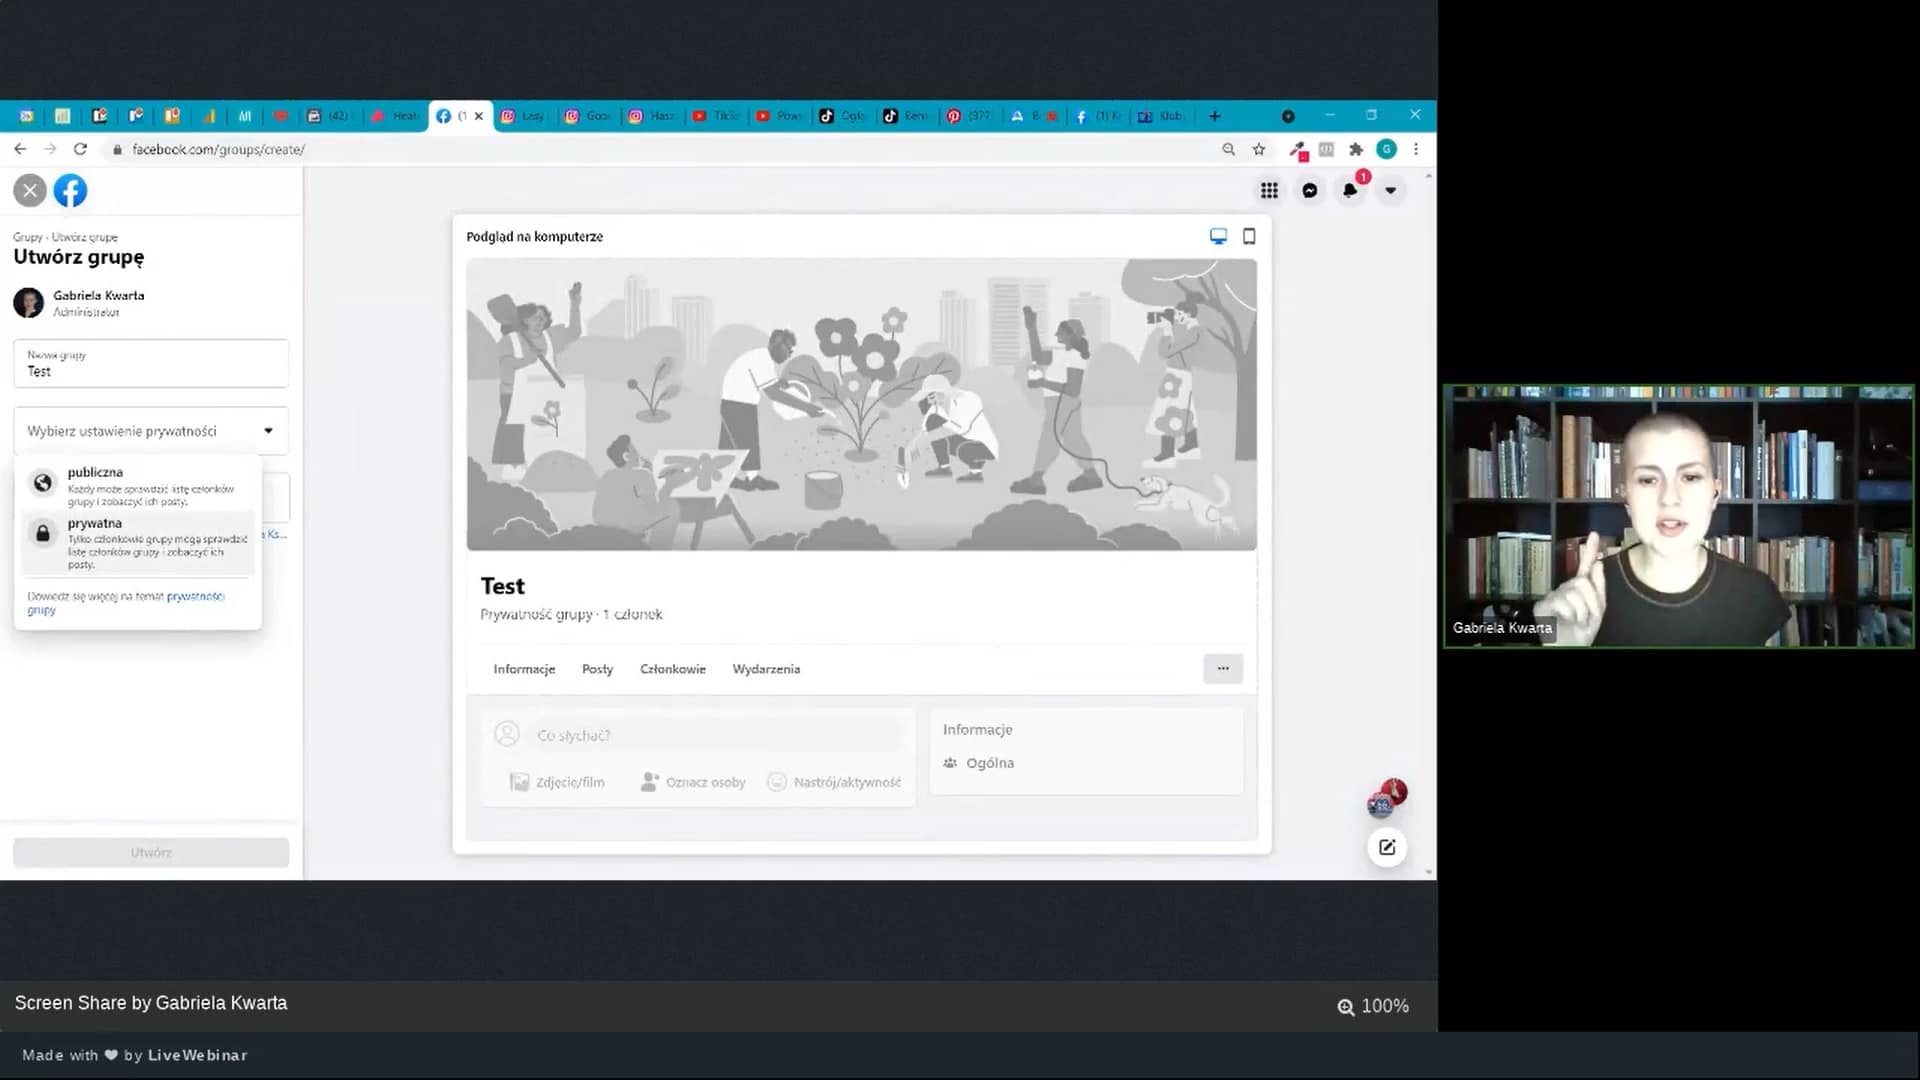
Task: Close group creation with X icon
Action: pos(30,190)
